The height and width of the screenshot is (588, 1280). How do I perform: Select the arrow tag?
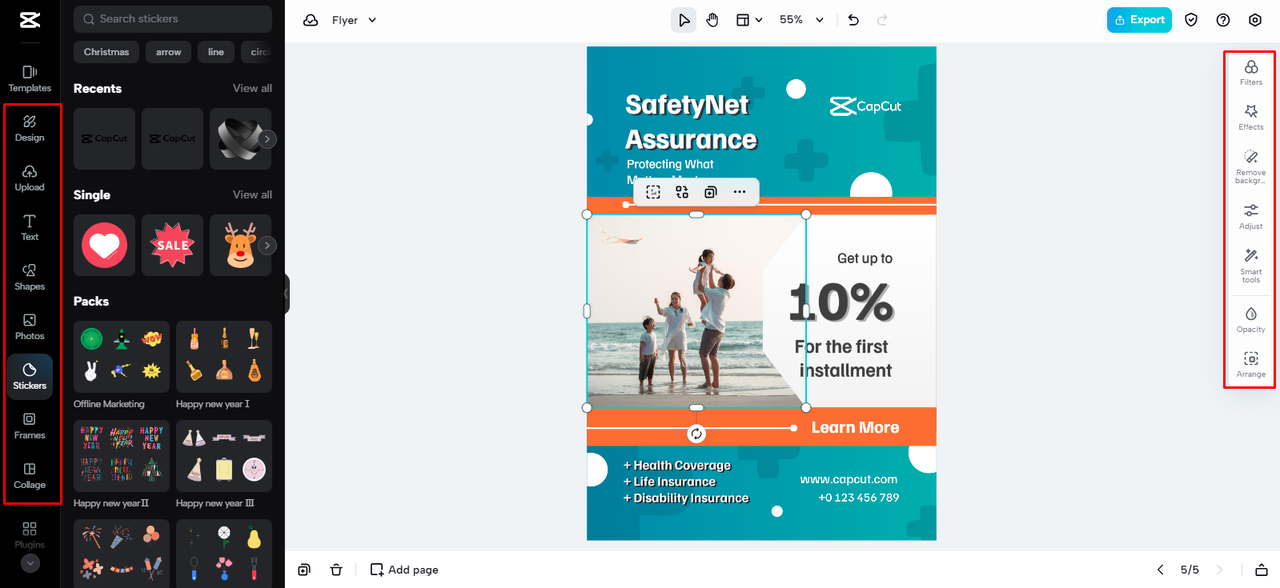(169, 52)
